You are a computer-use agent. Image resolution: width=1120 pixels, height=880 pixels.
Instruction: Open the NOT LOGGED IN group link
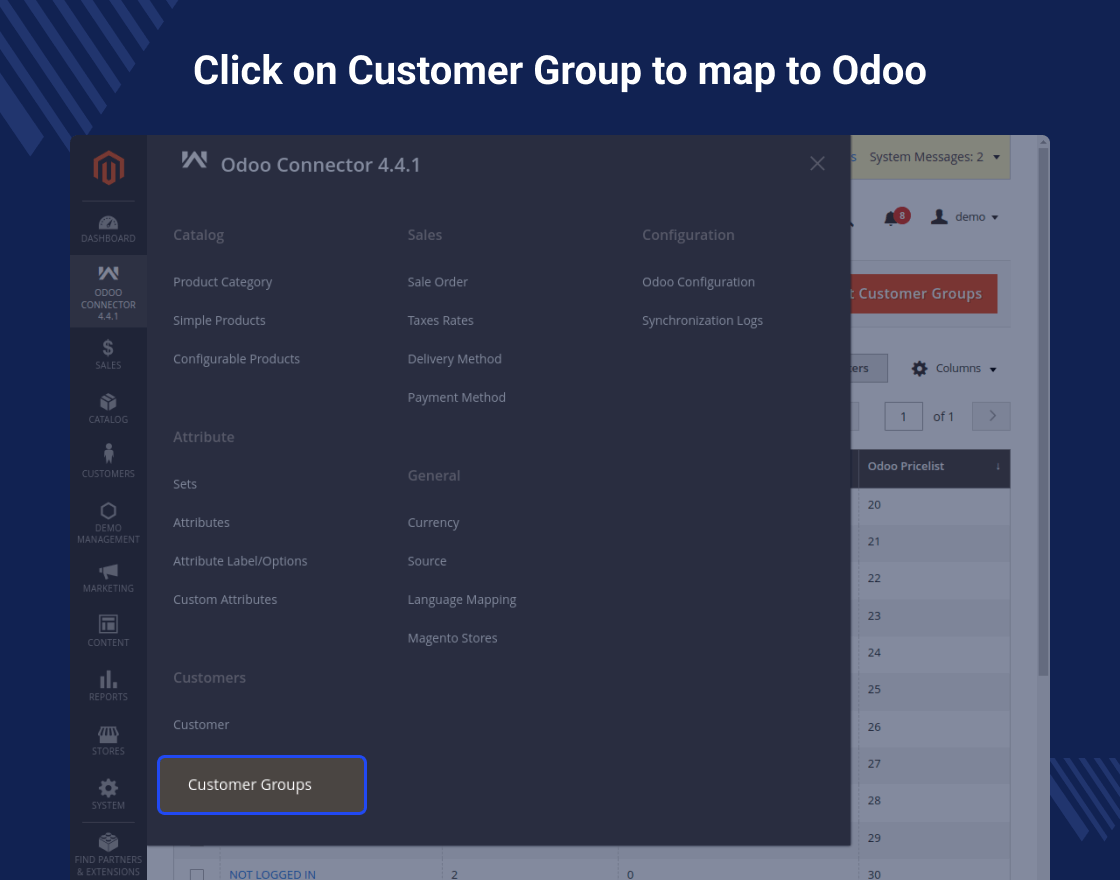[272, 874]
